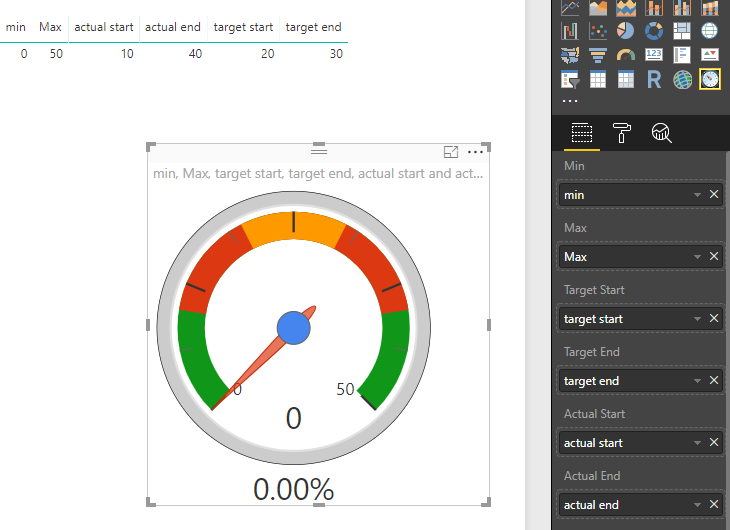Viewport: 730px width, 530px height.
Task: Open dropdown arrow for target start field
Action: pos(697,319)
